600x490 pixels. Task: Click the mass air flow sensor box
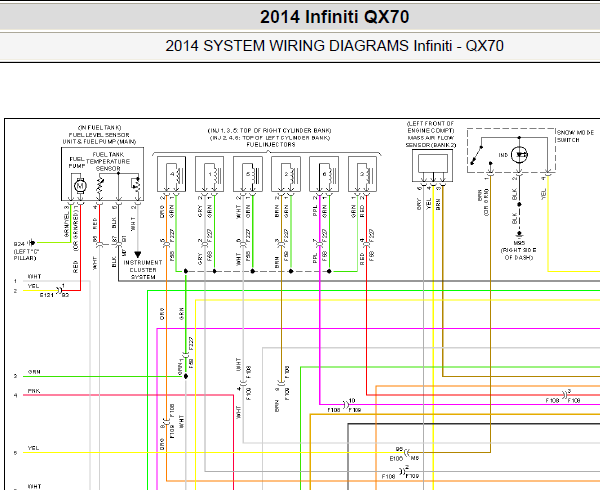(432, 166)
